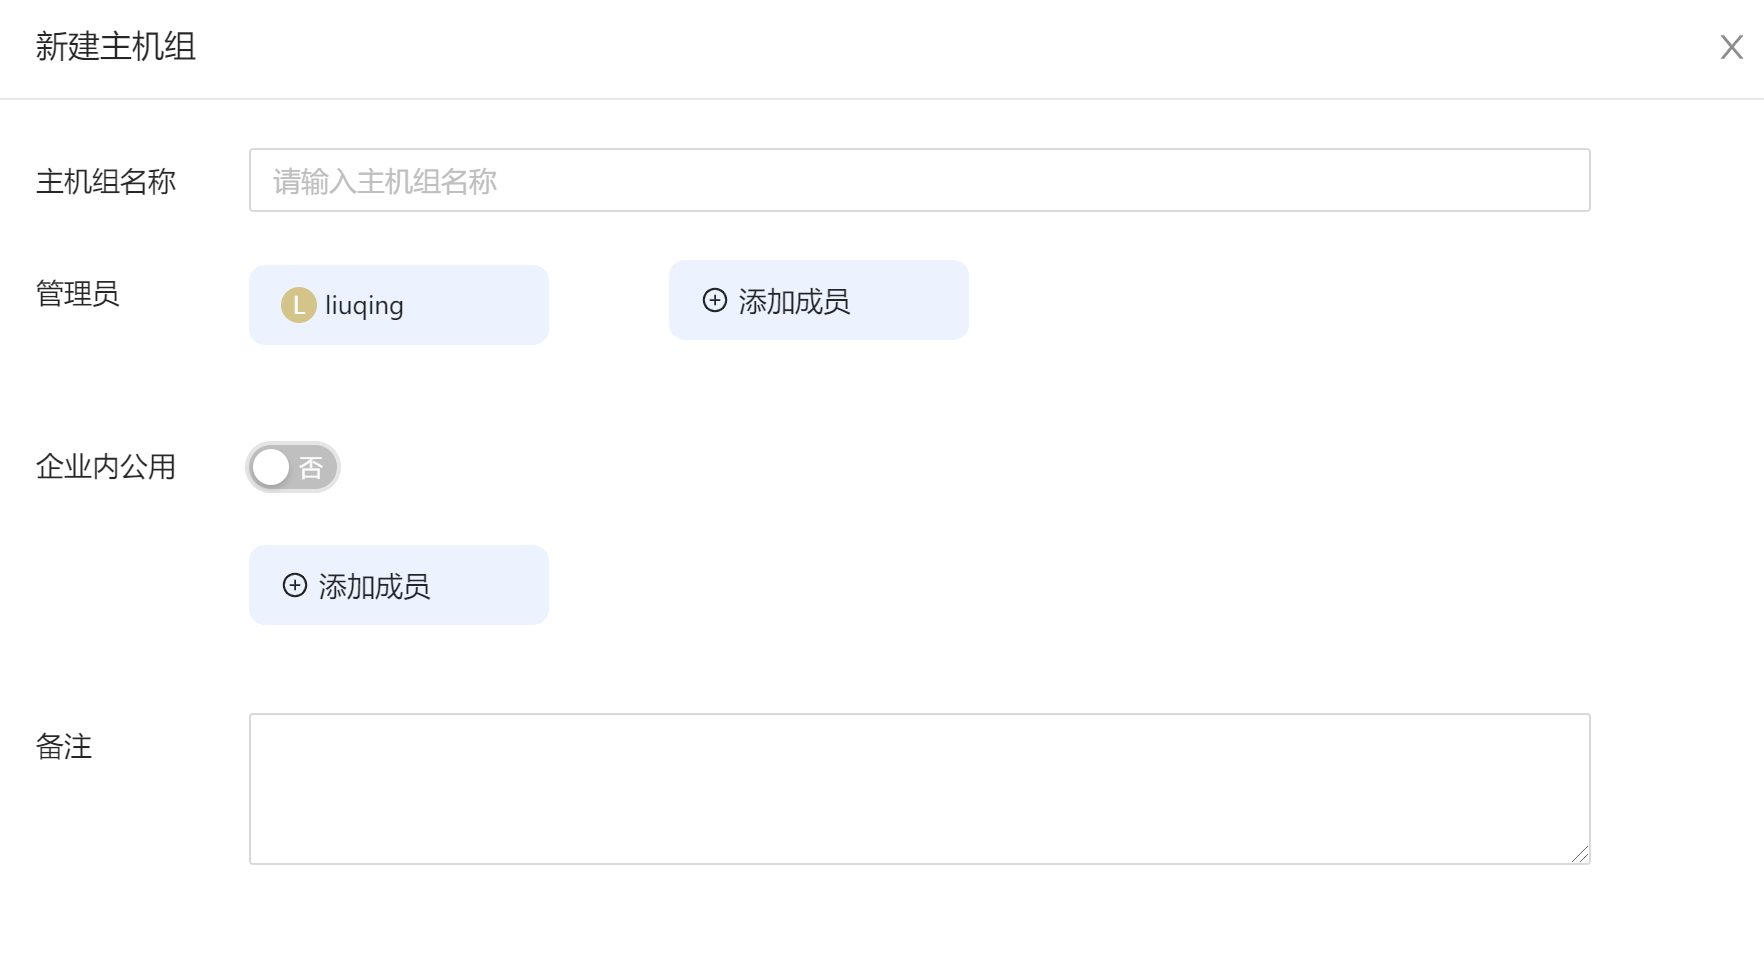Select the liuqing administrator tag
This screenshot has height=971, width=1764.
[398, 304]
